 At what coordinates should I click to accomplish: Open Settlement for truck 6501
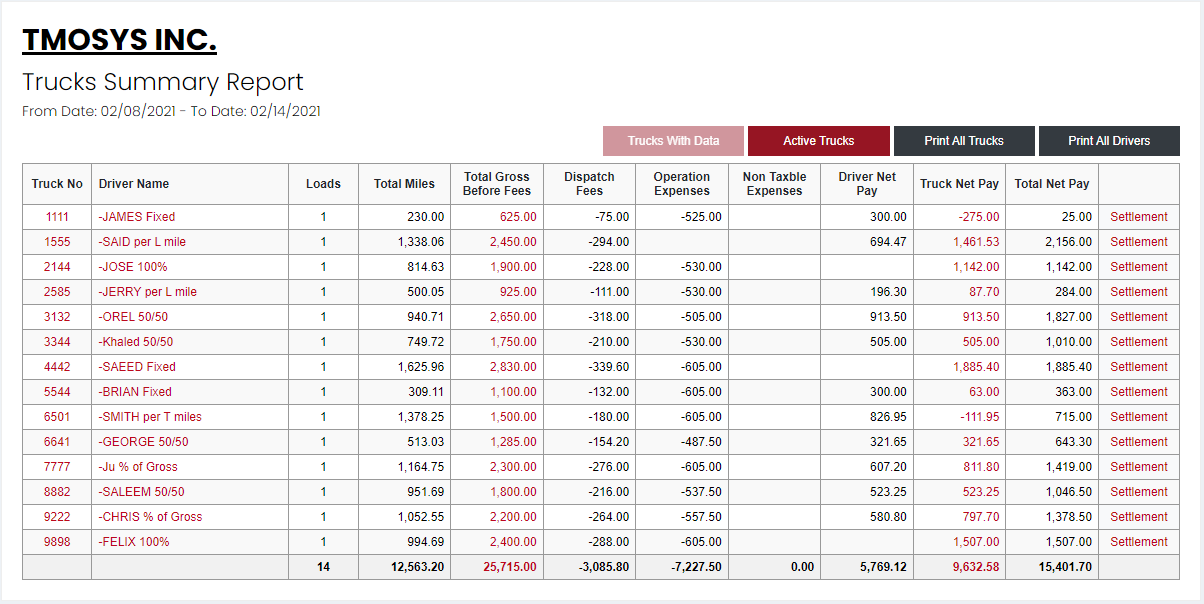(x=1138, y=417)
